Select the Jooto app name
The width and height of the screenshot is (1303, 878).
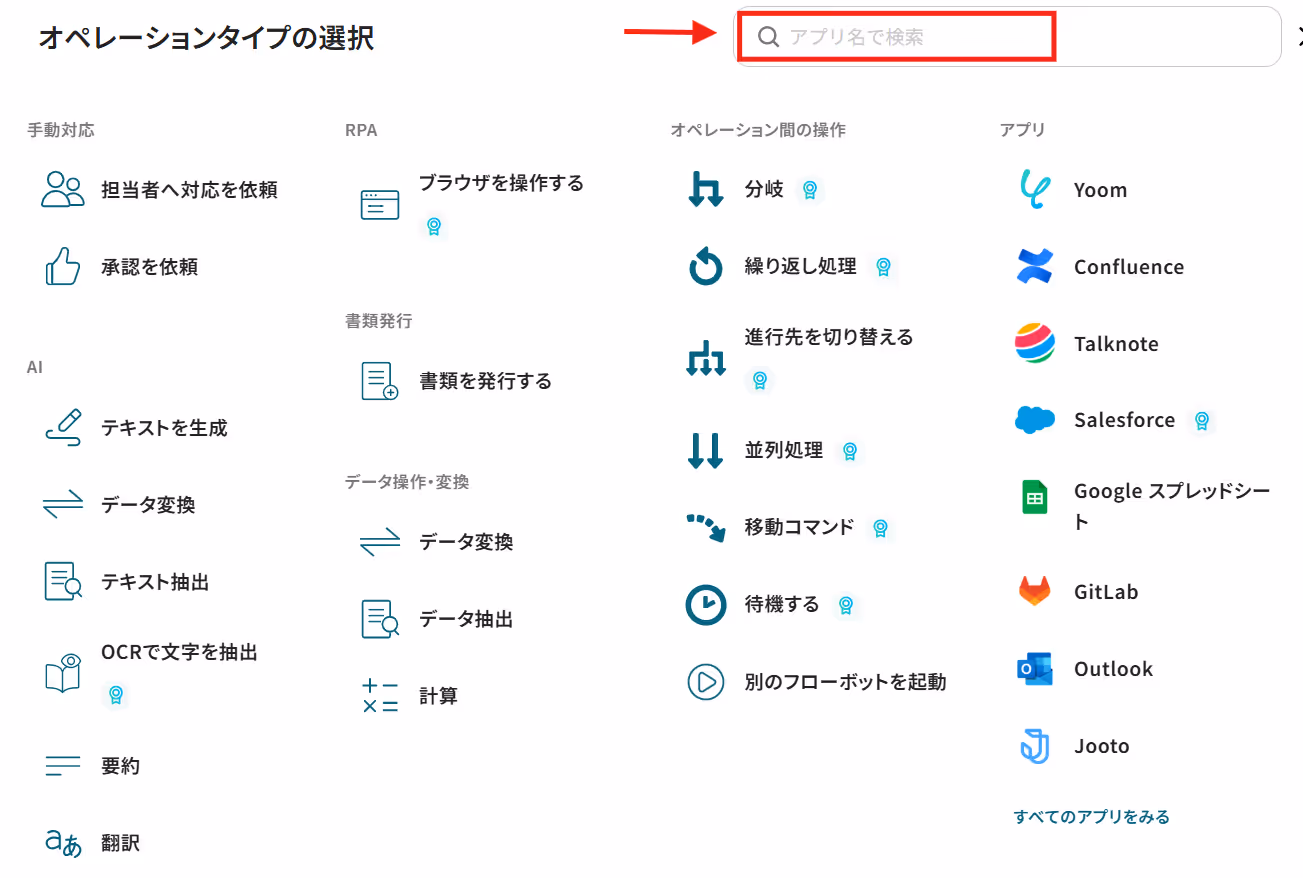1102,746
